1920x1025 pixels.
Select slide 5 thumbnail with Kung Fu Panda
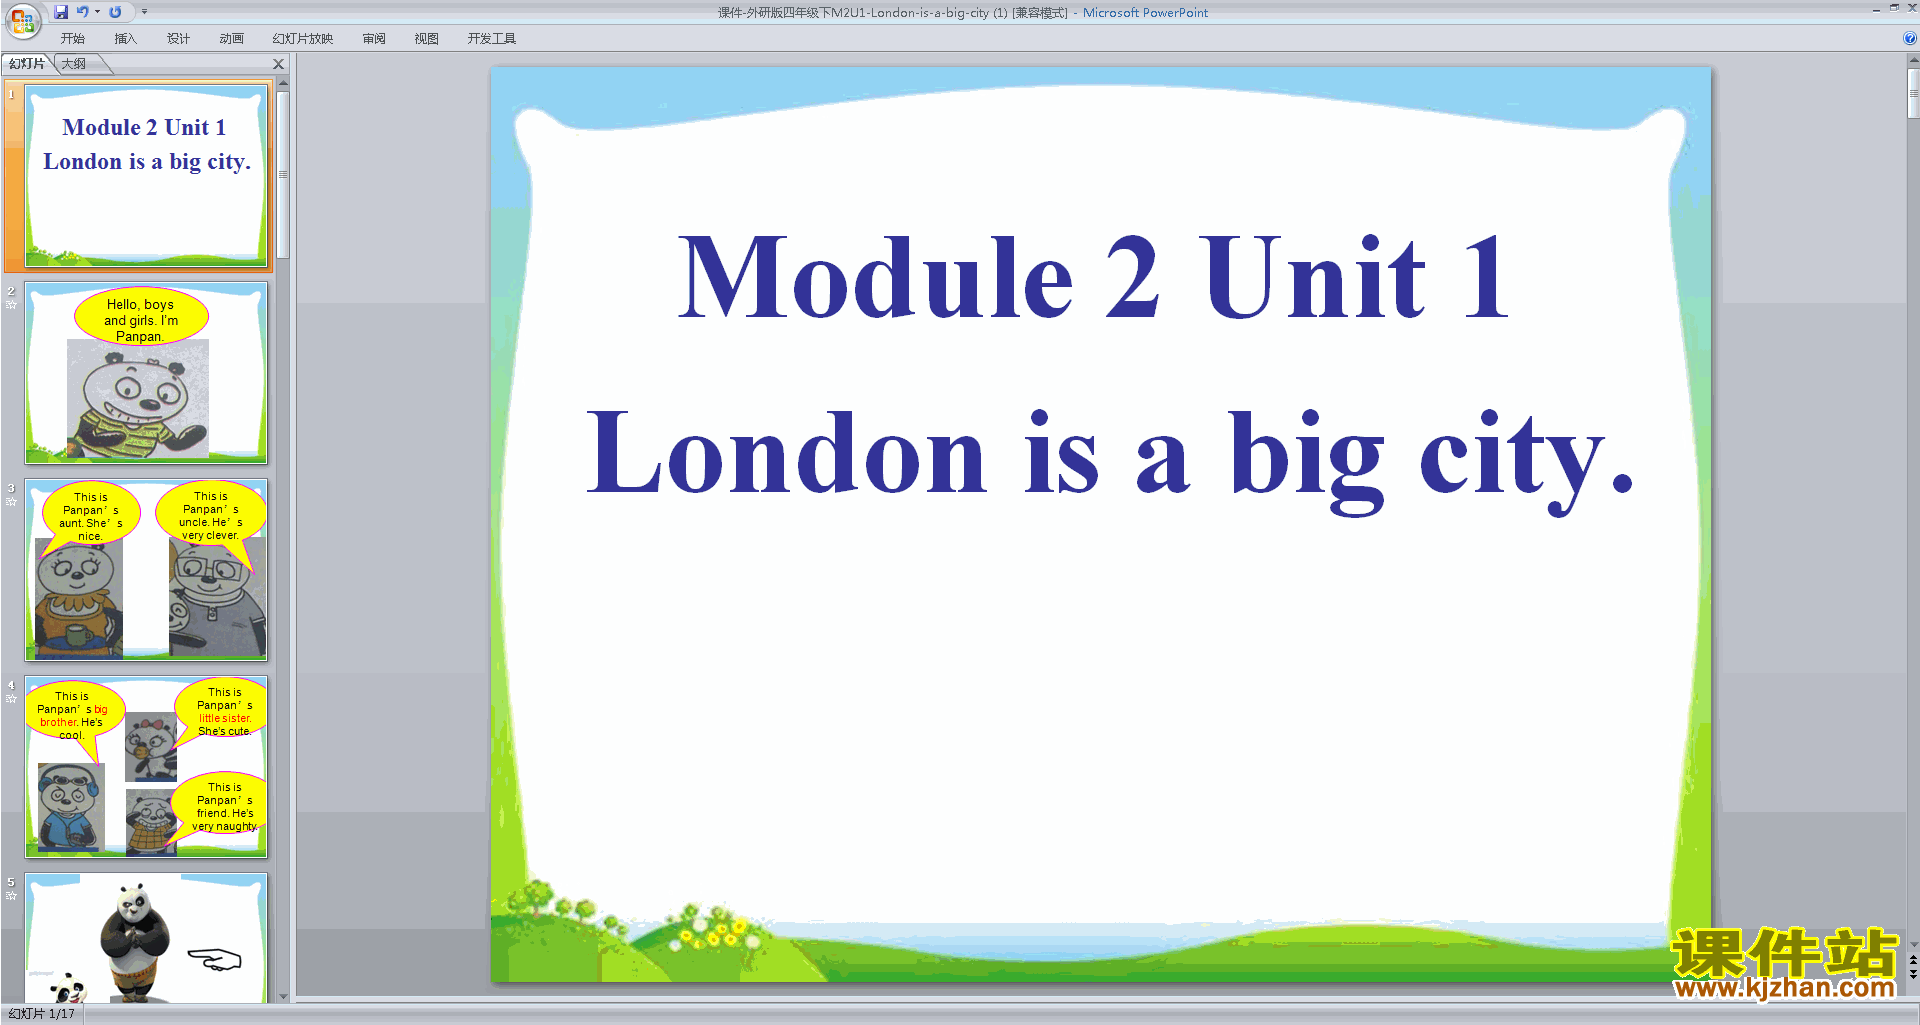coord(146,938)
